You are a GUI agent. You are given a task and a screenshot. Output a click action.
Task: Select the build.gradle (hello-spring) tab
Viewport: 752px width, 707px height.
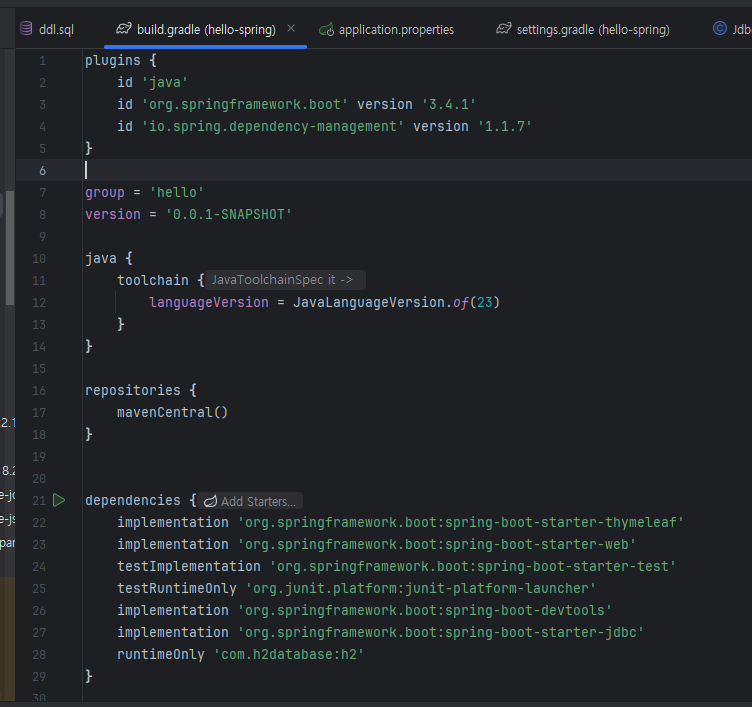pos(206,29)
